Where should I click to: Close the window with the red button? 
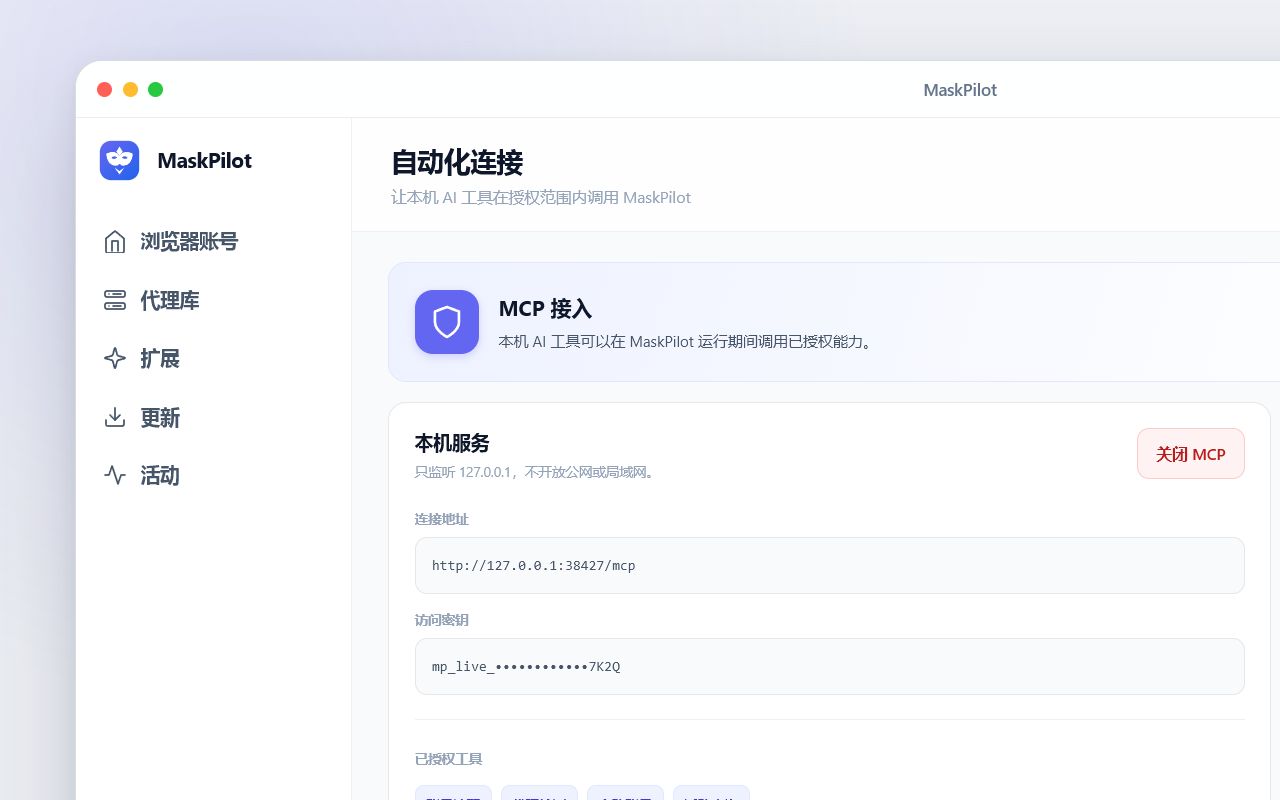(104, 89)
